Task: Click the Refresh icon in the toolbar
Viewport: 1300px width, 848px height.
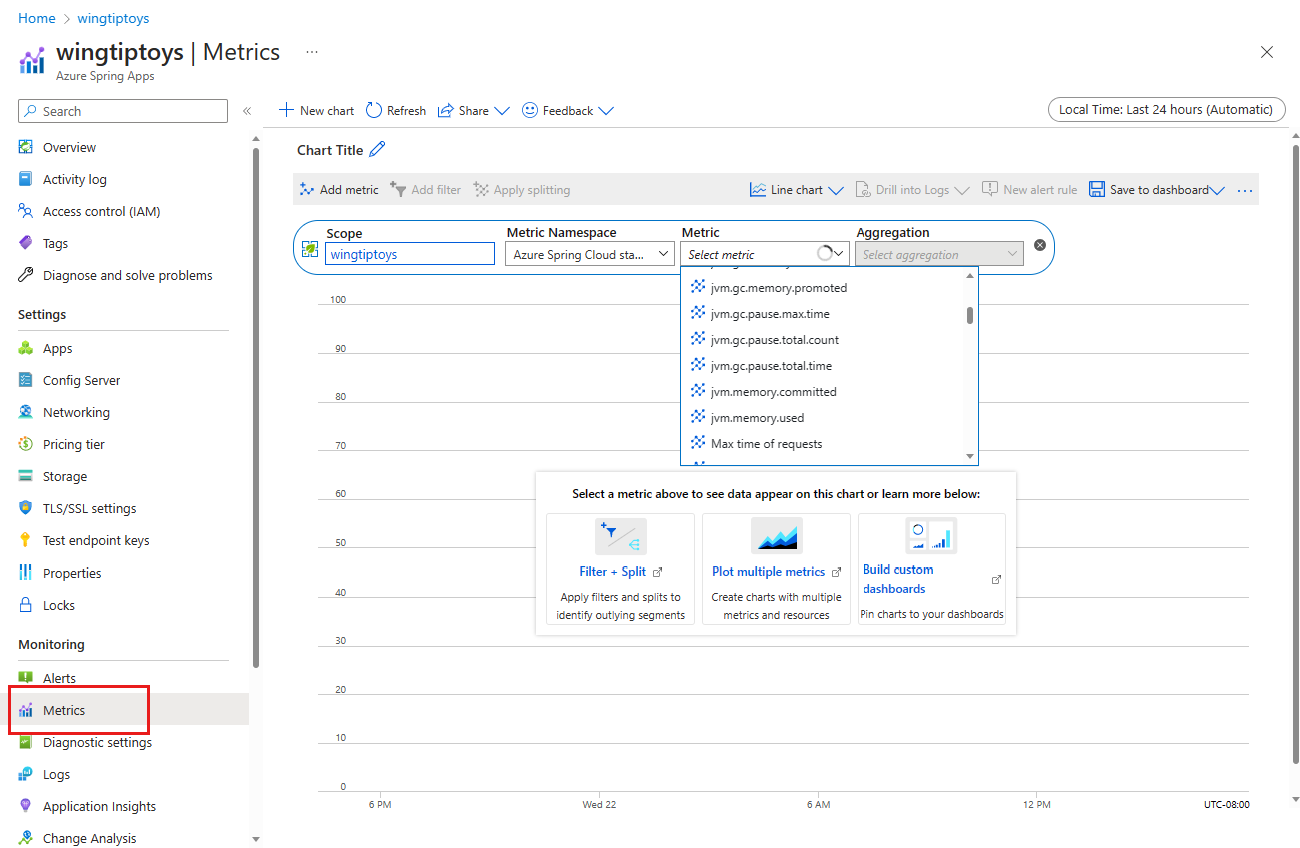Action: point(374,111)
